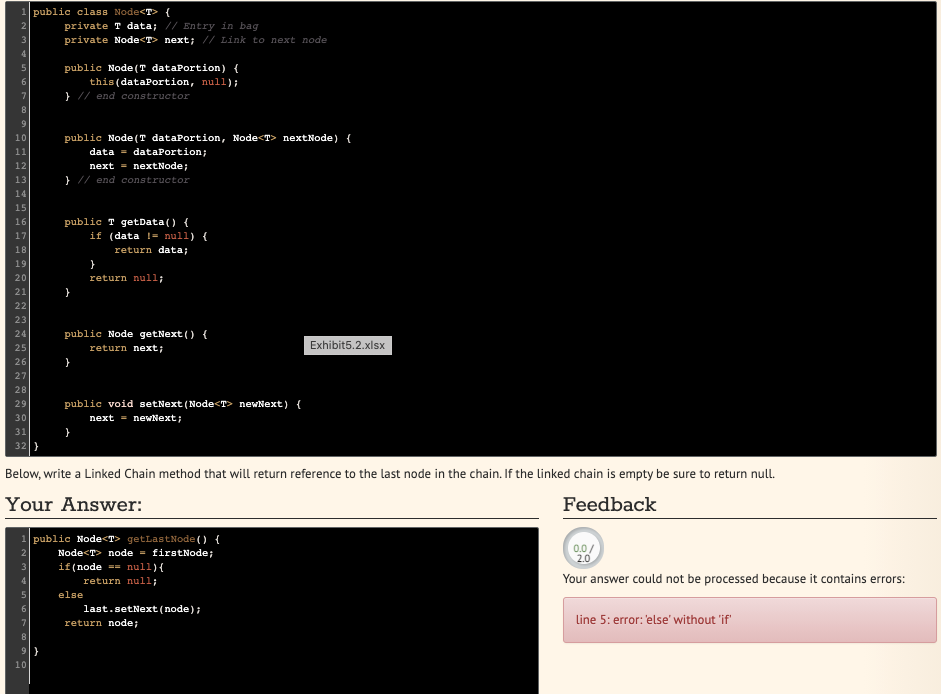941x694 pixels.
Task: Select the score circle showing 0.0/2.0
Action: click(x=582, y=548)
